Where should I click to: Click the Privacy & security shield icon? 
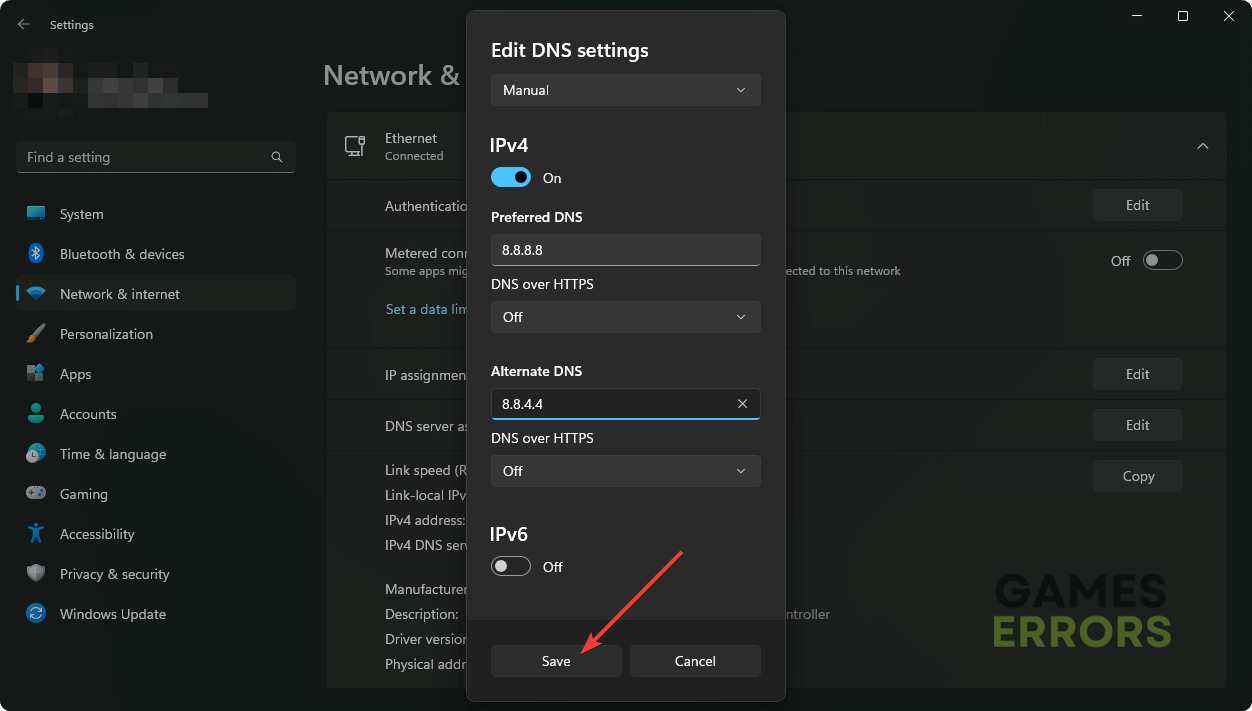click(36, 574)
